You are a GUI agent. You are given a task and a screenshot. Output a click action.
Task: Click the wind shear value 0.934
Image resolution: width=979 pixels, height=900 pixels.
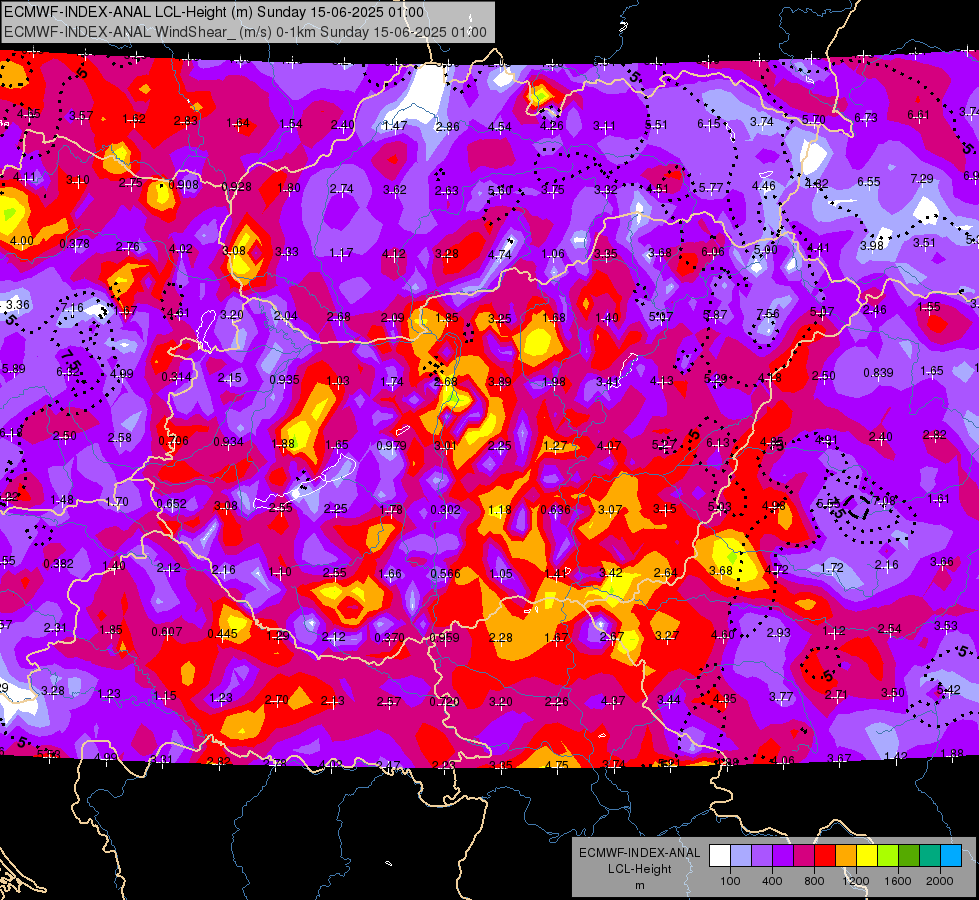(229, 442)
